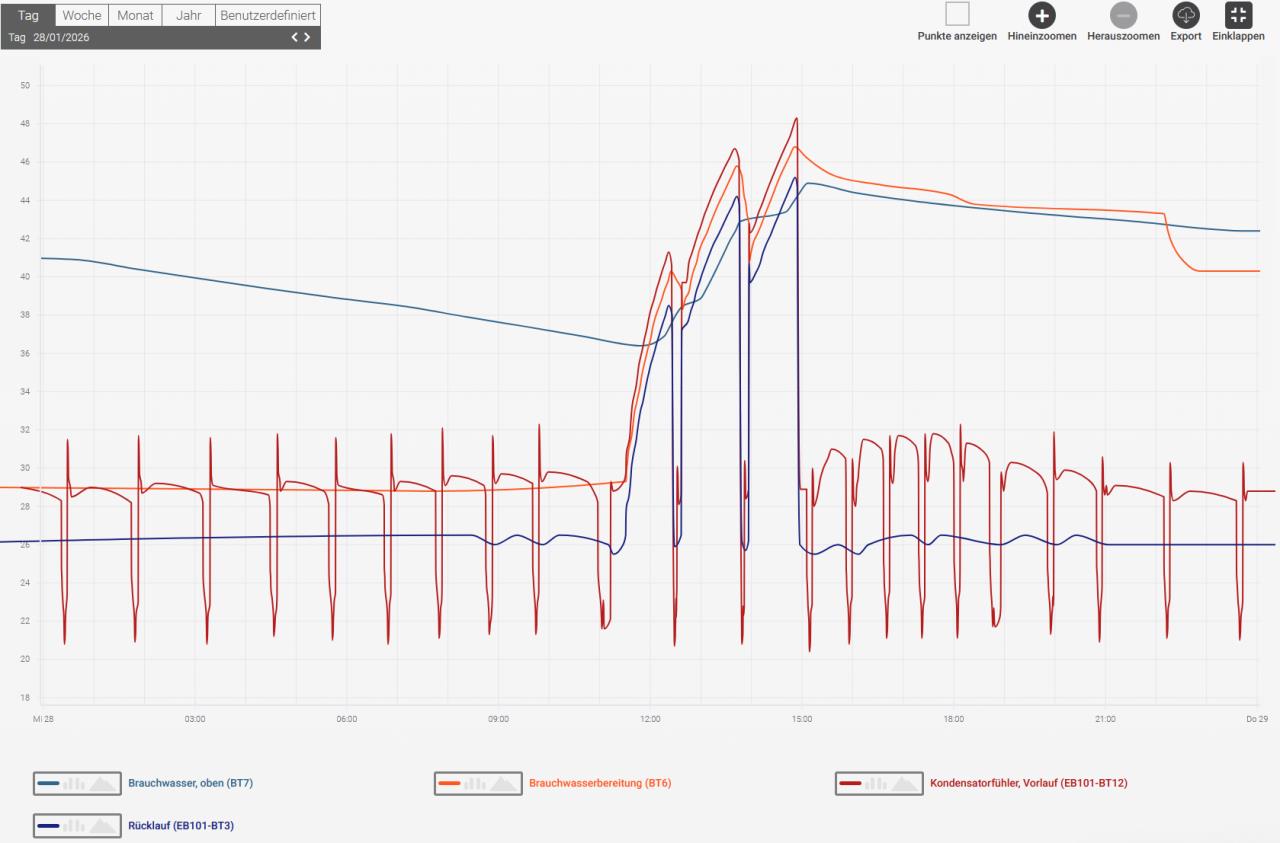Screen dimensions: 1280x843
Task: Click the Brauchwasser, oben (BT7) legend icon
Action: tap(76, 783)
